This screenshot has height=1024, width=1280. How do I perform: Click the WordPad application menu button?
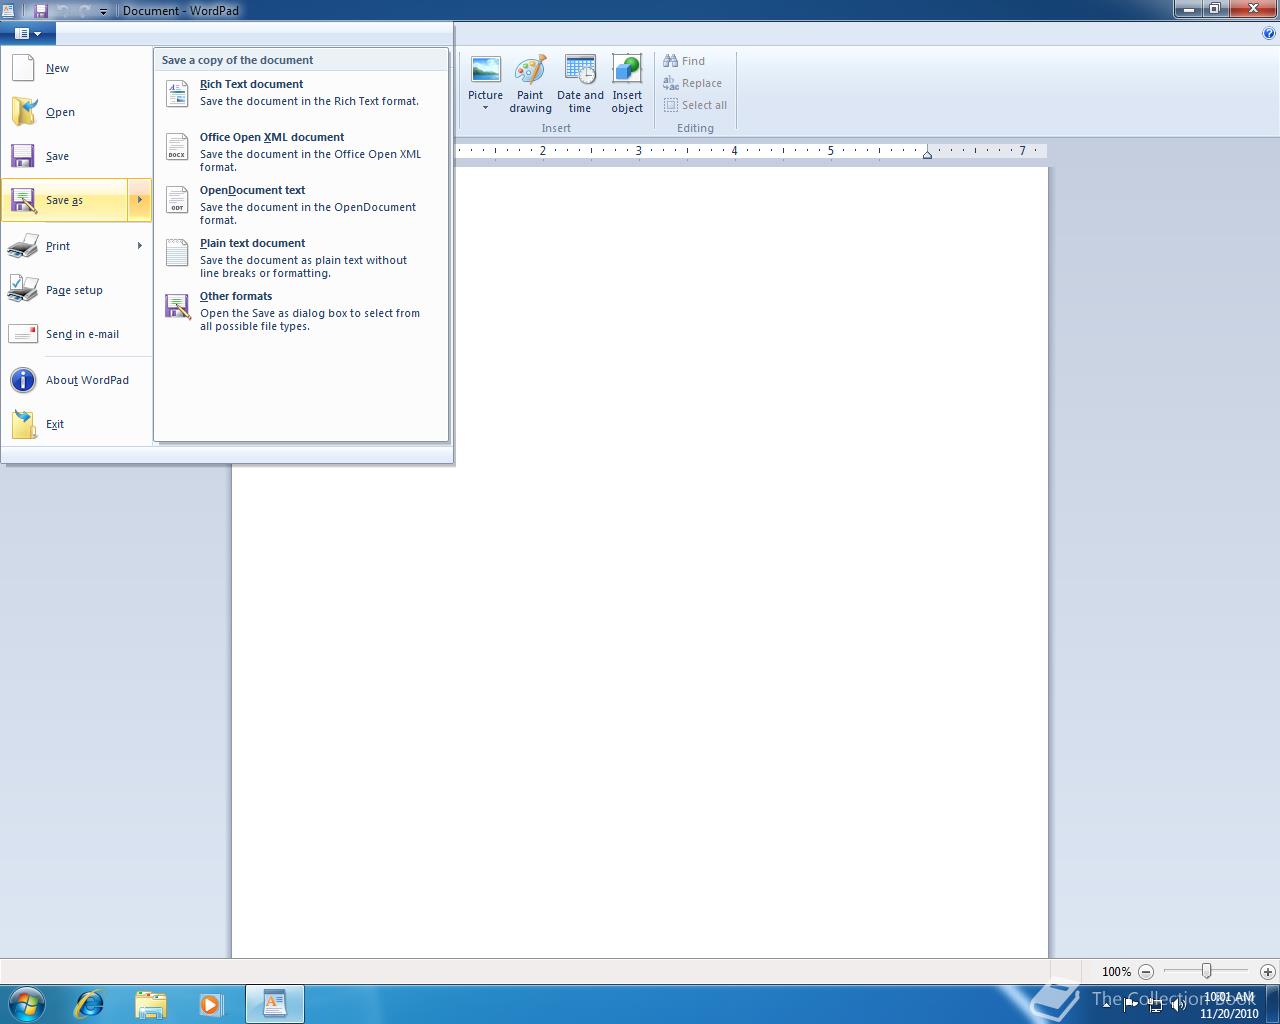coord(28,33)
